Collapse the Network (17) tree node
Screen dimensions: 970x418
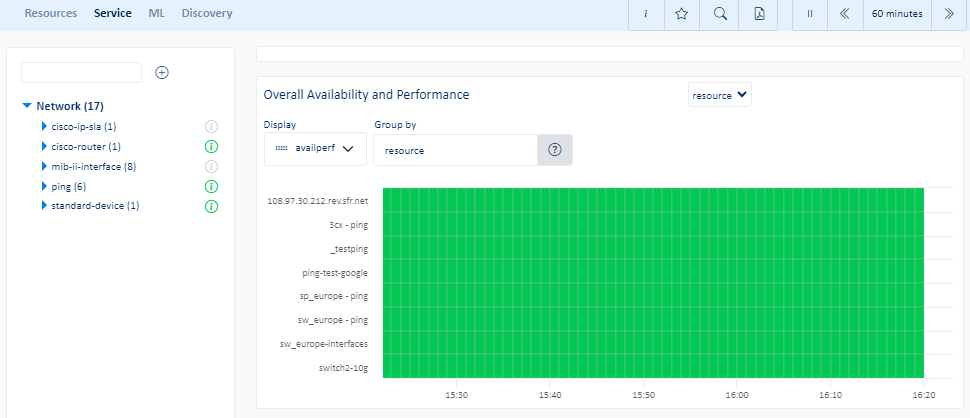tap(27, 106)
